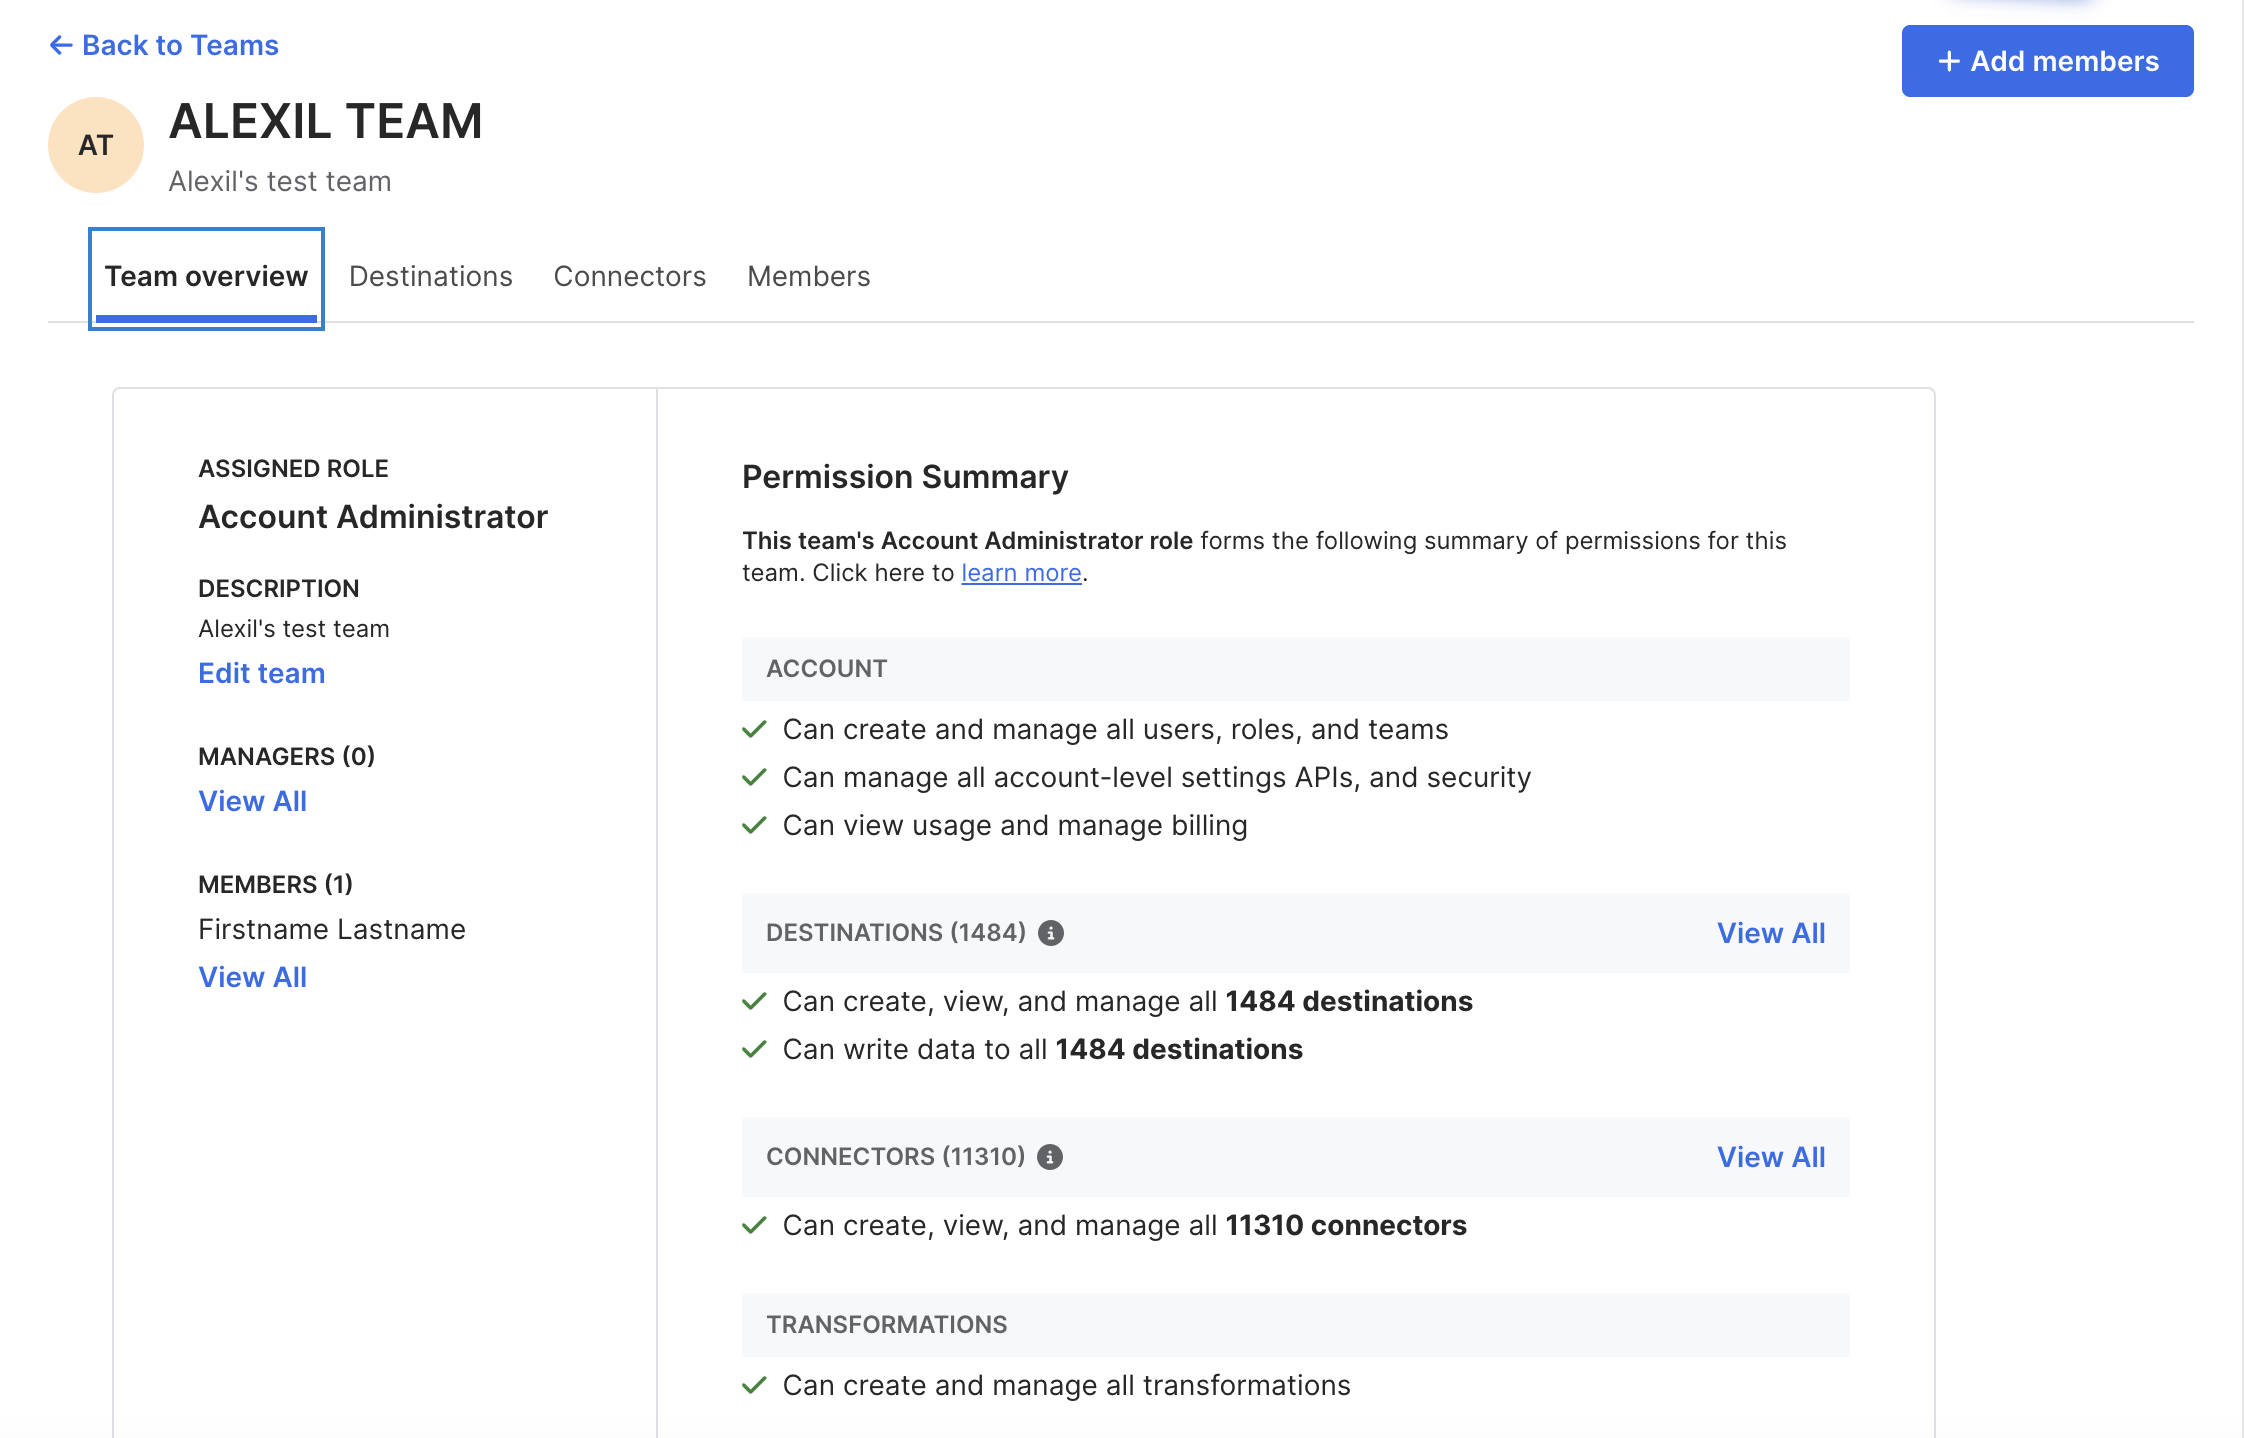Select the Team overview tab
The image size is (2244, 1438).
[206, 277]
